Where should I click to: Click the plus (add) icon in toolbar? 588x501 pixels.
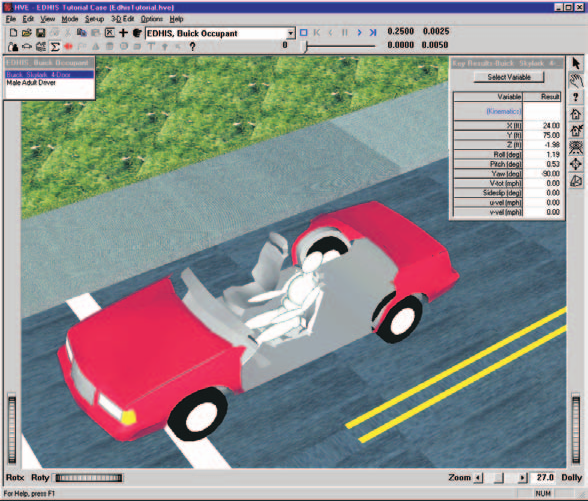click(x=123, y=33)
